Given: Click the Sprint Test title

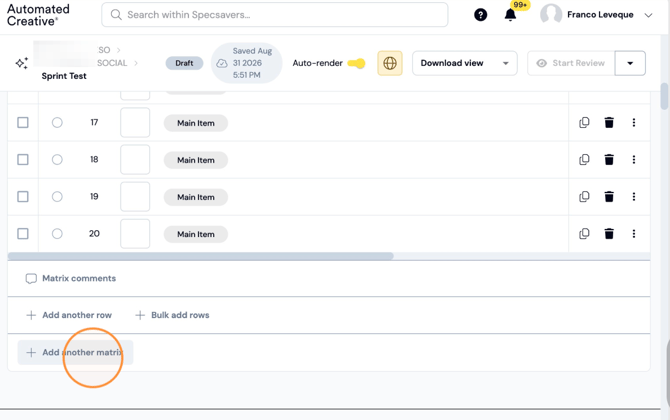Looking at the screenshot, I should [64, 76].
